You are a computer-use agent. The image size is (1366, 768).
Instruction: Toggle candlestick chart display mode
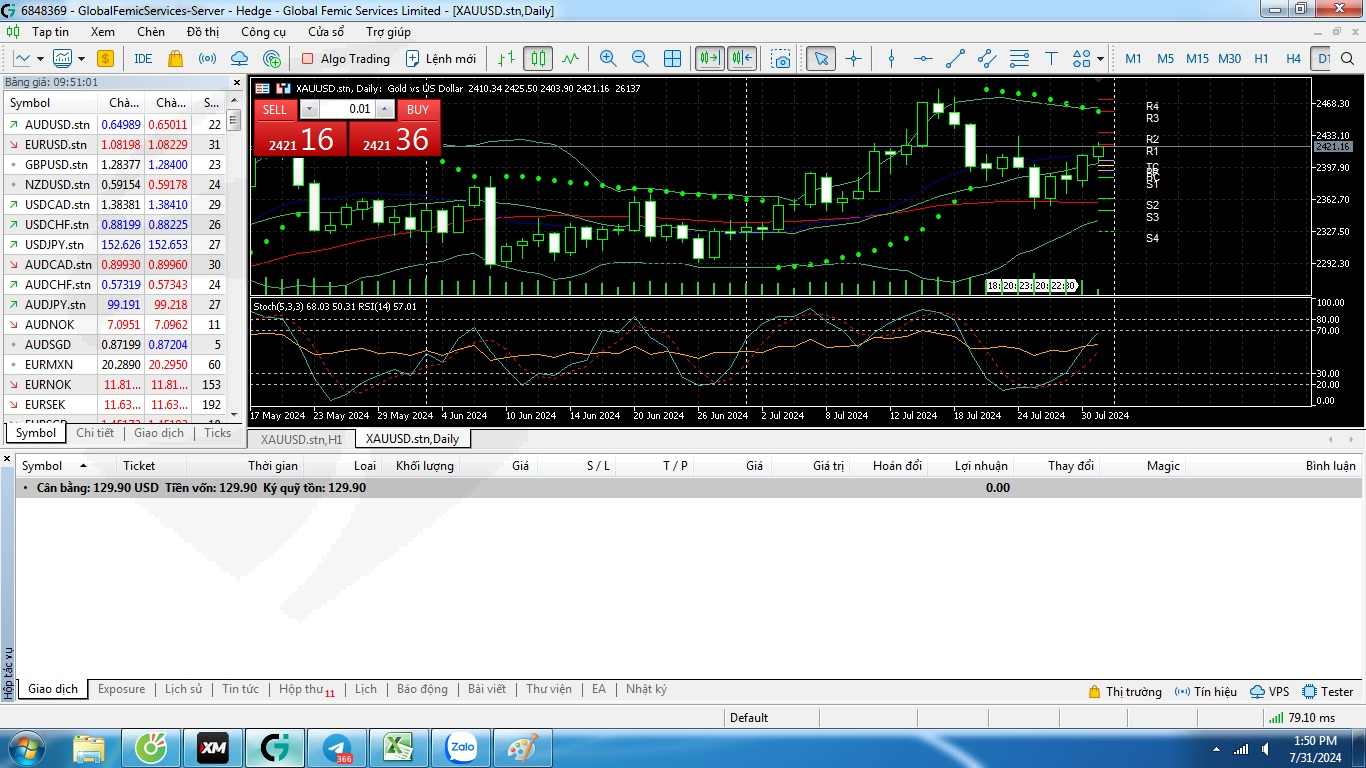point(538,59)
